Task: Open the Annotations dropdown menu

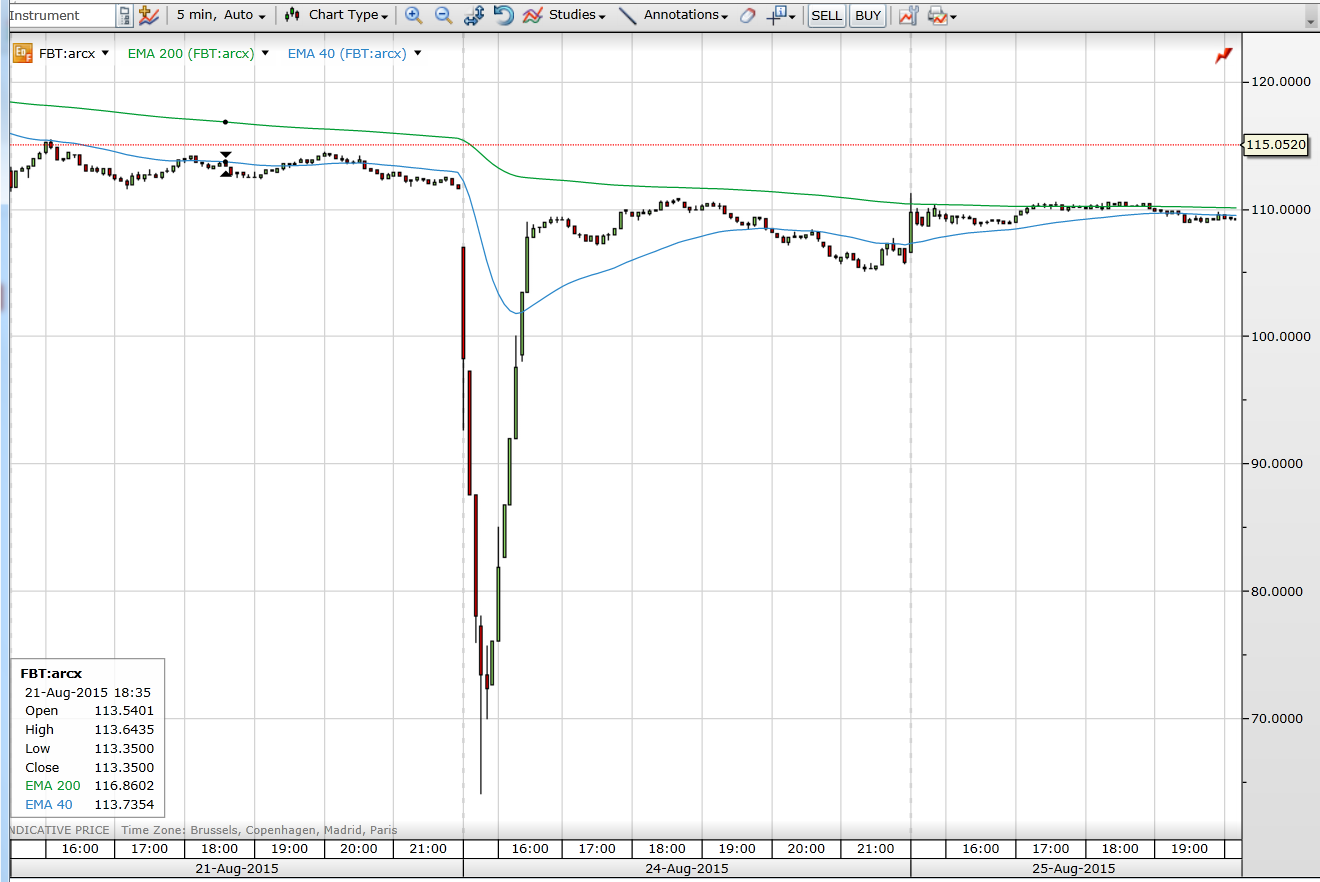Action: [x=685, y=15]
